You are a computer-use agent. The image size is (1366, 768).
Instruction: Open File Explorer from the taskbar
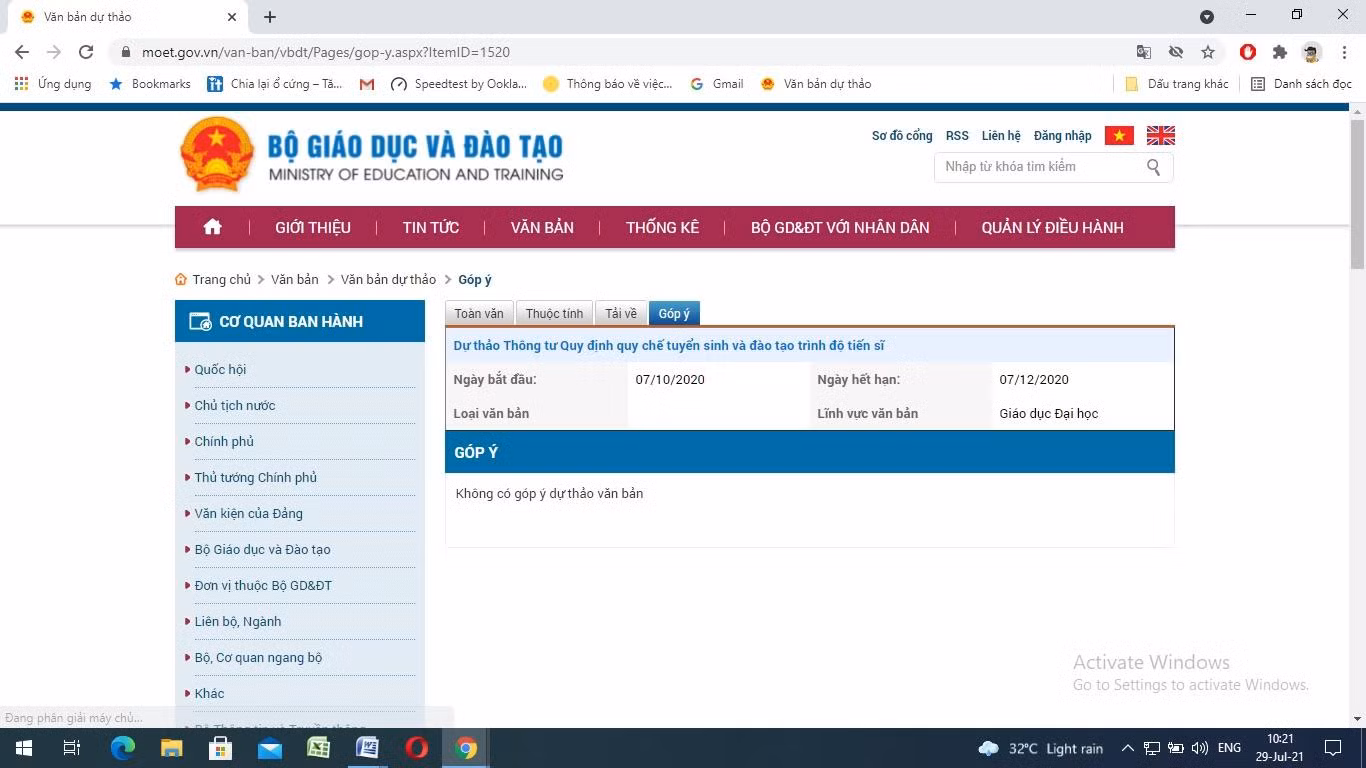point(172,748)
